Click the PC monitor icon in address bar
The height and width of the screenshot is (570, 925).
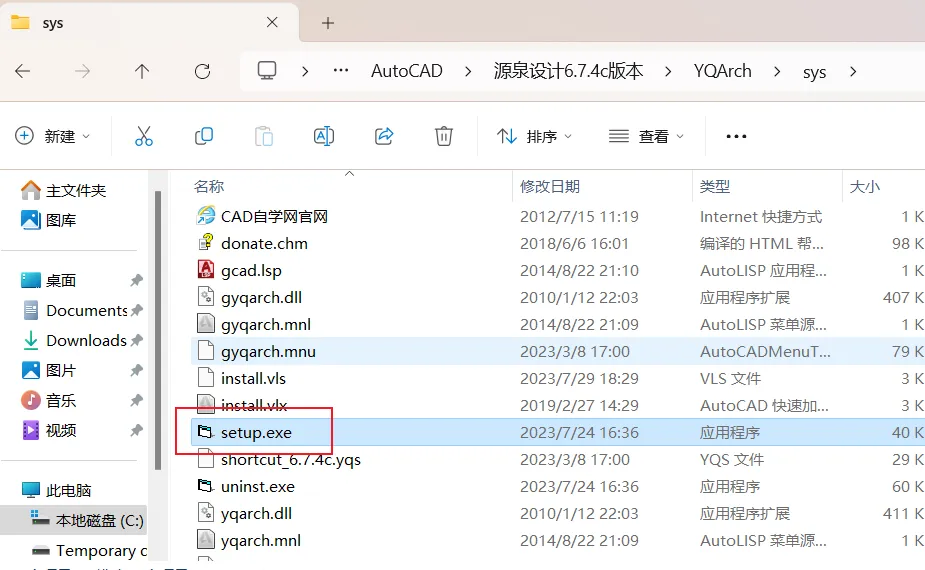click(267, 71)
